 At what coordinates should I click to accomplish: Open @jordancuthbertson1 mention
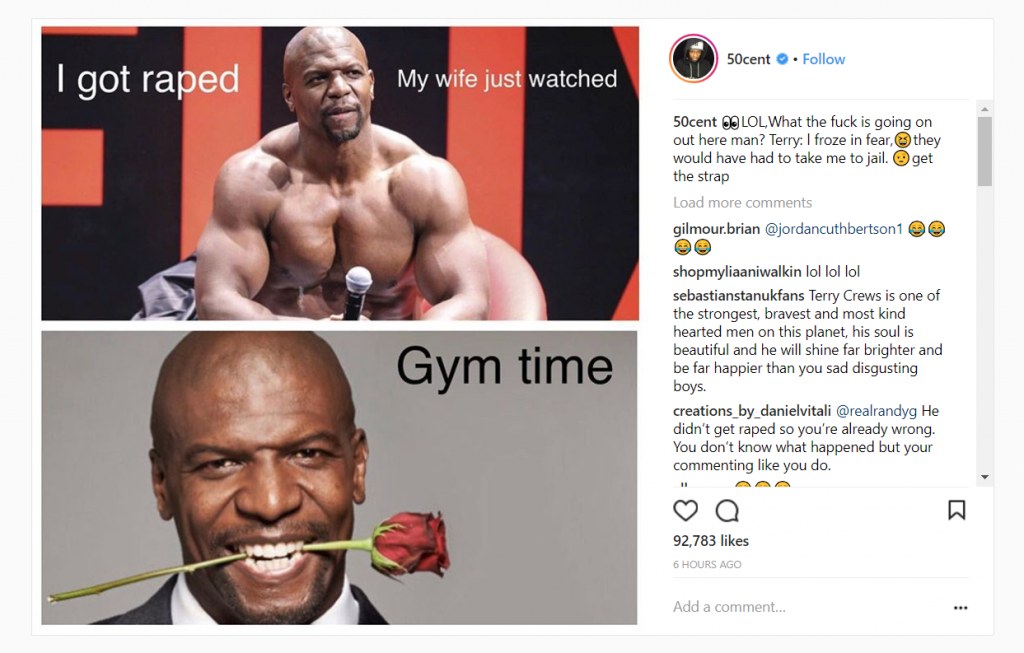(x=833, y=229)
